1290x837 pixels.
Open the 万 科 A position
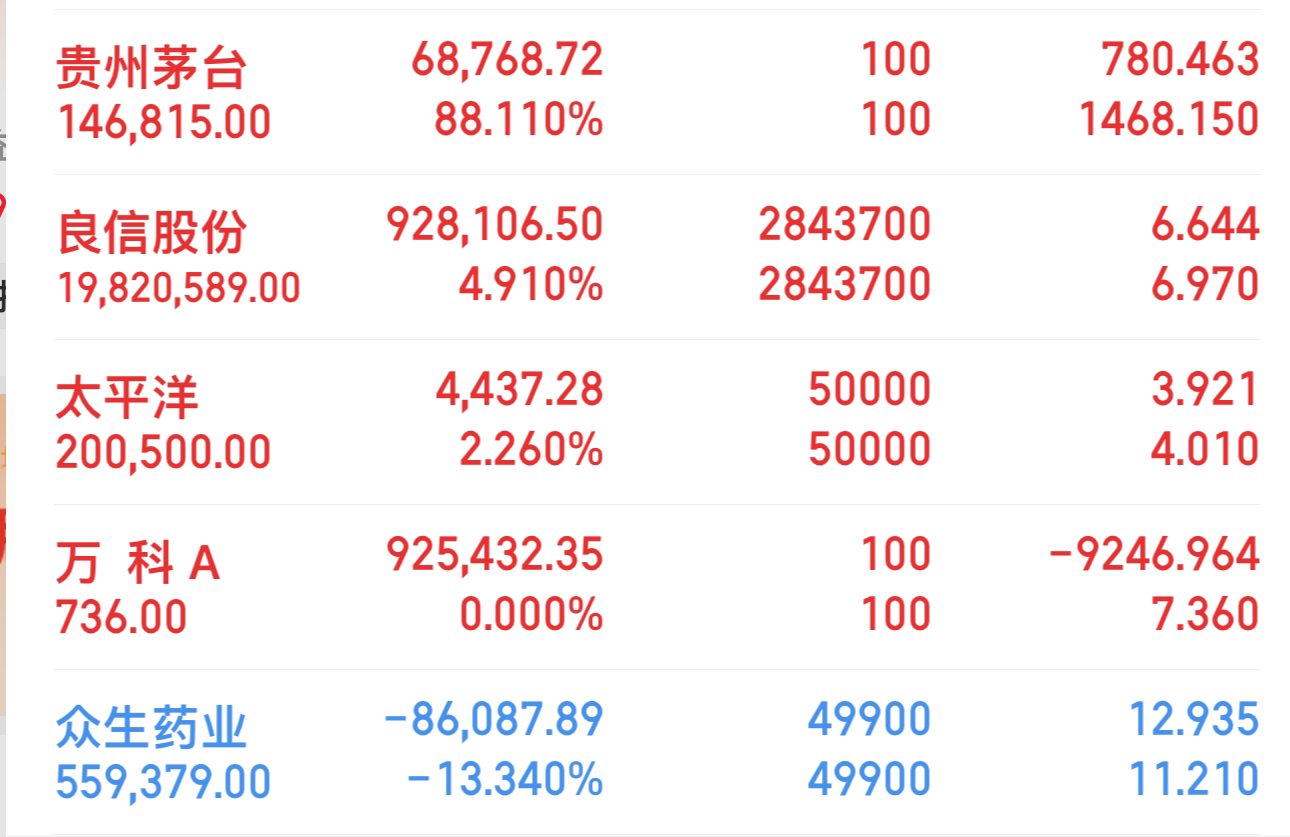[656, 587]
